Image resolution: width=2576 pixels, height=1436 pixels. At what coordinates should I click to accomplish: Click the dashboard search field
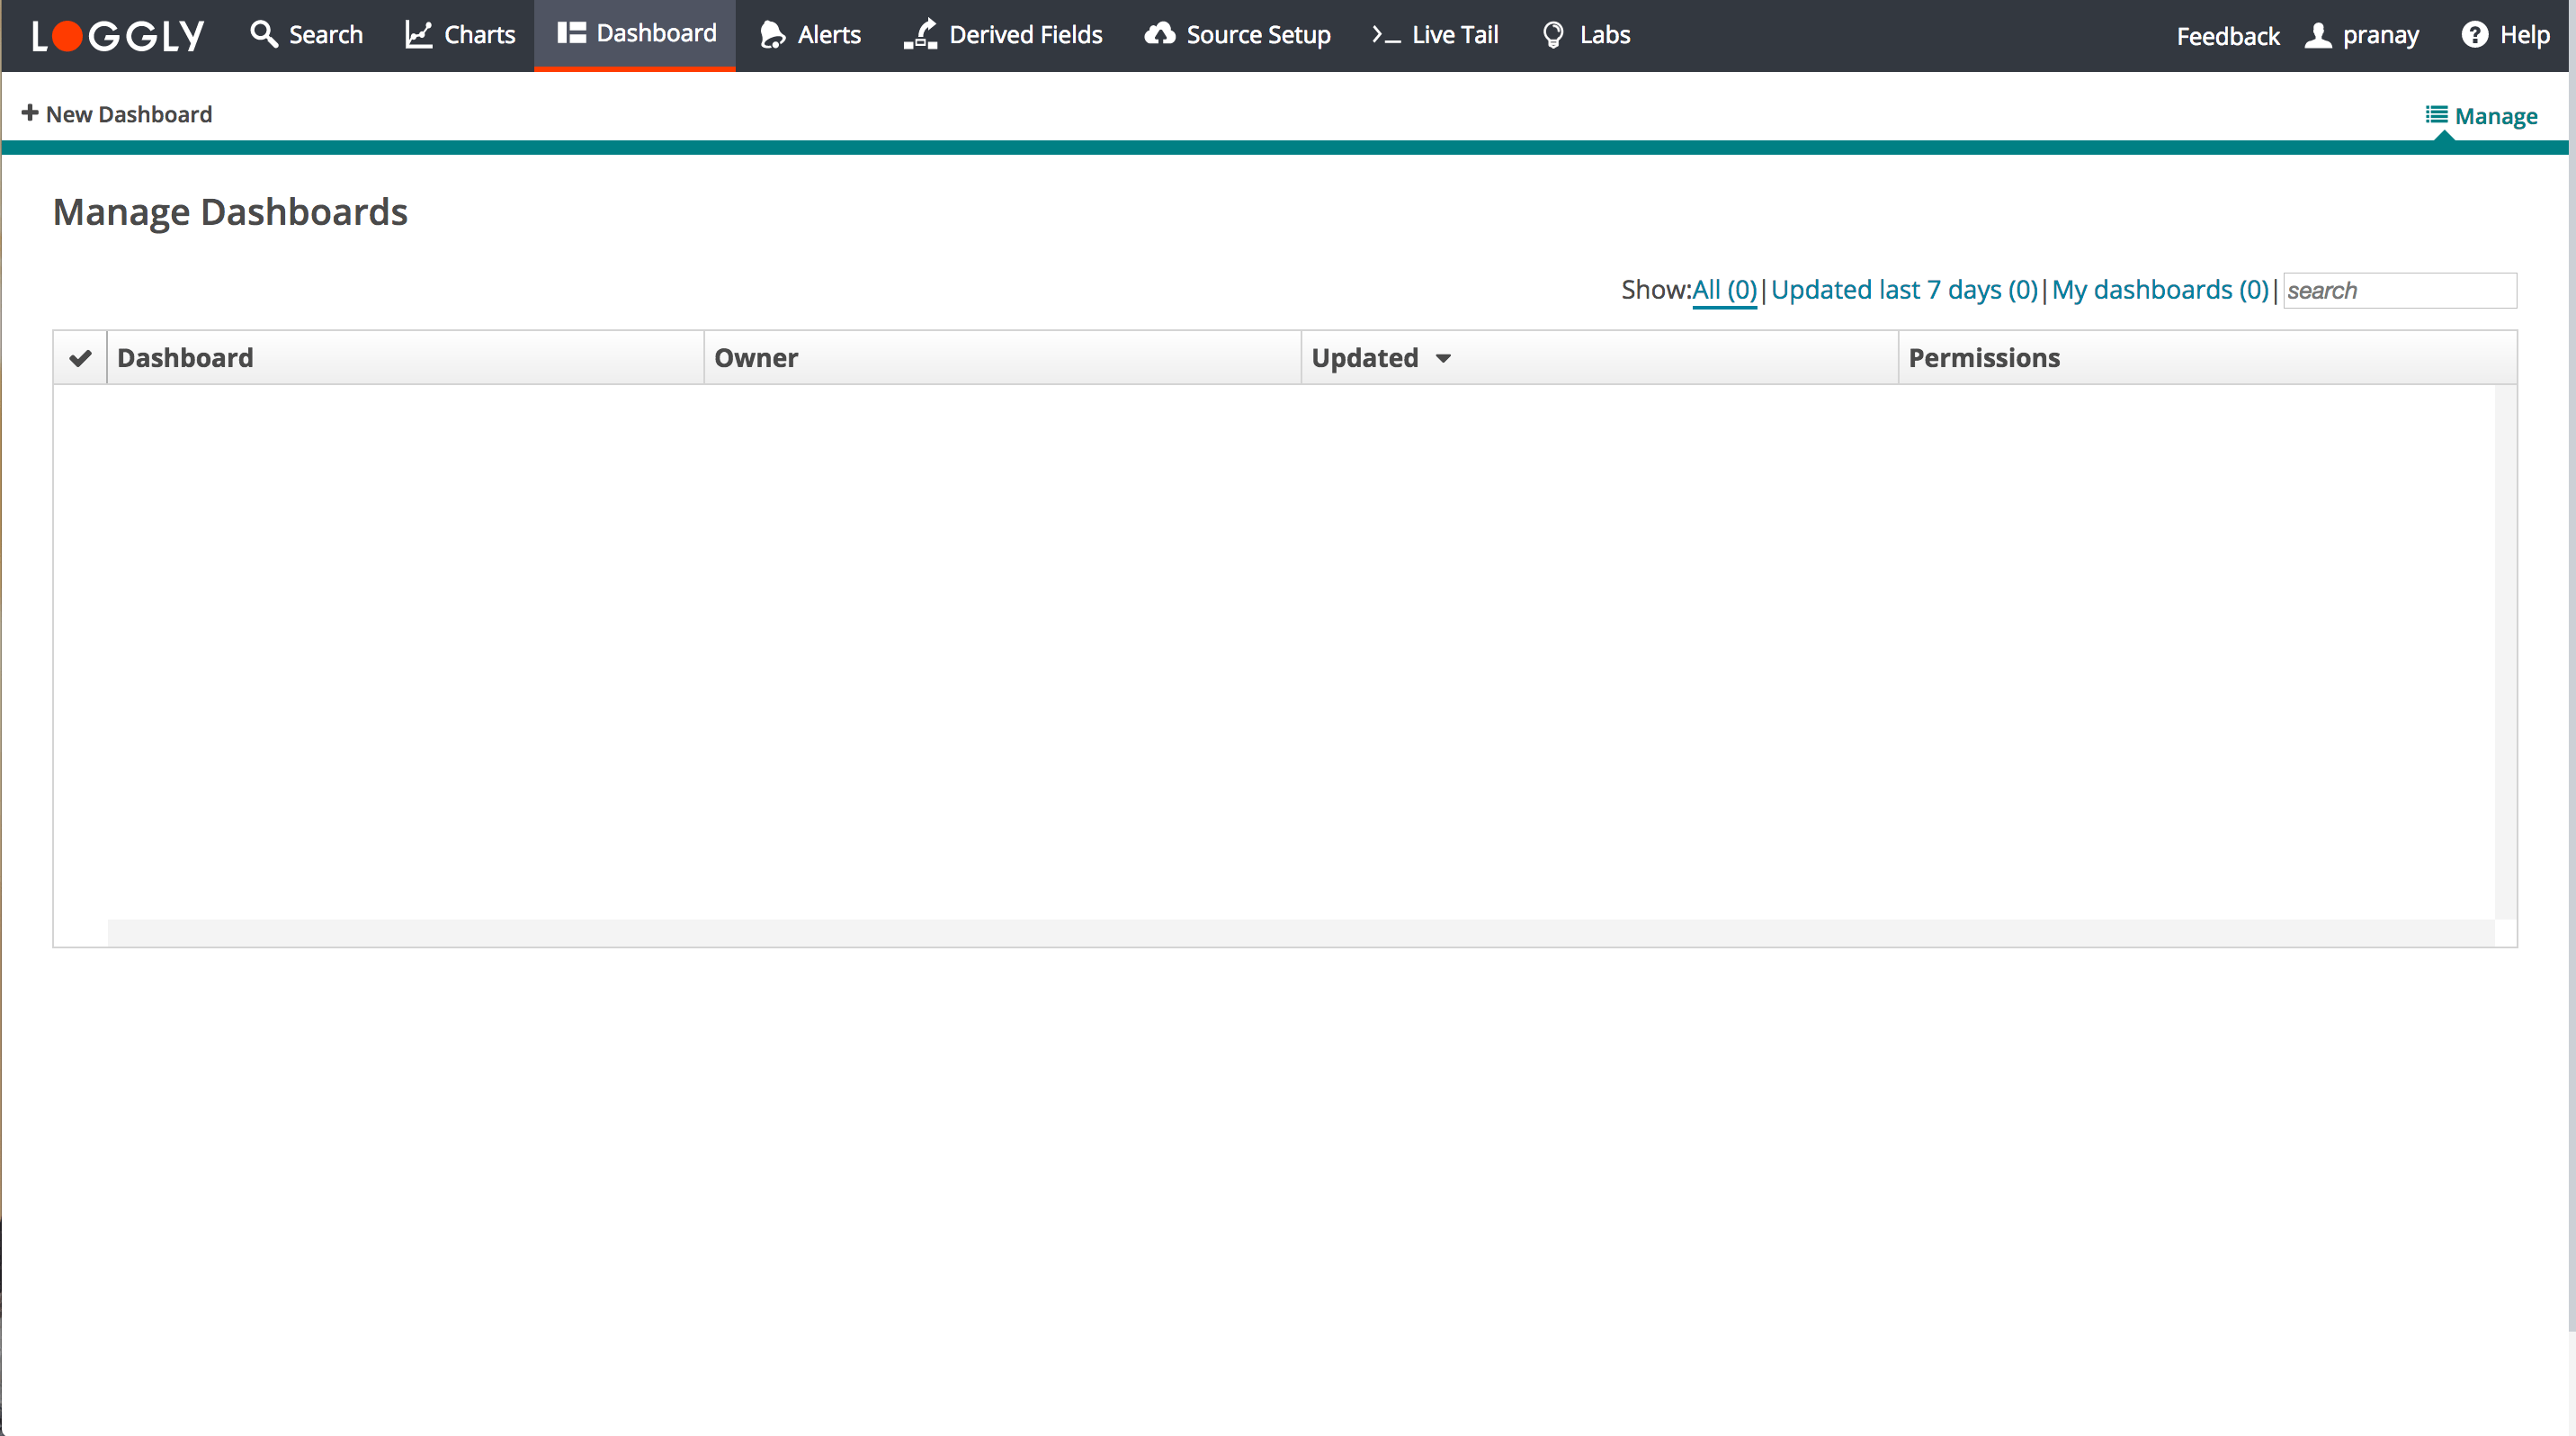point(2399,290)
